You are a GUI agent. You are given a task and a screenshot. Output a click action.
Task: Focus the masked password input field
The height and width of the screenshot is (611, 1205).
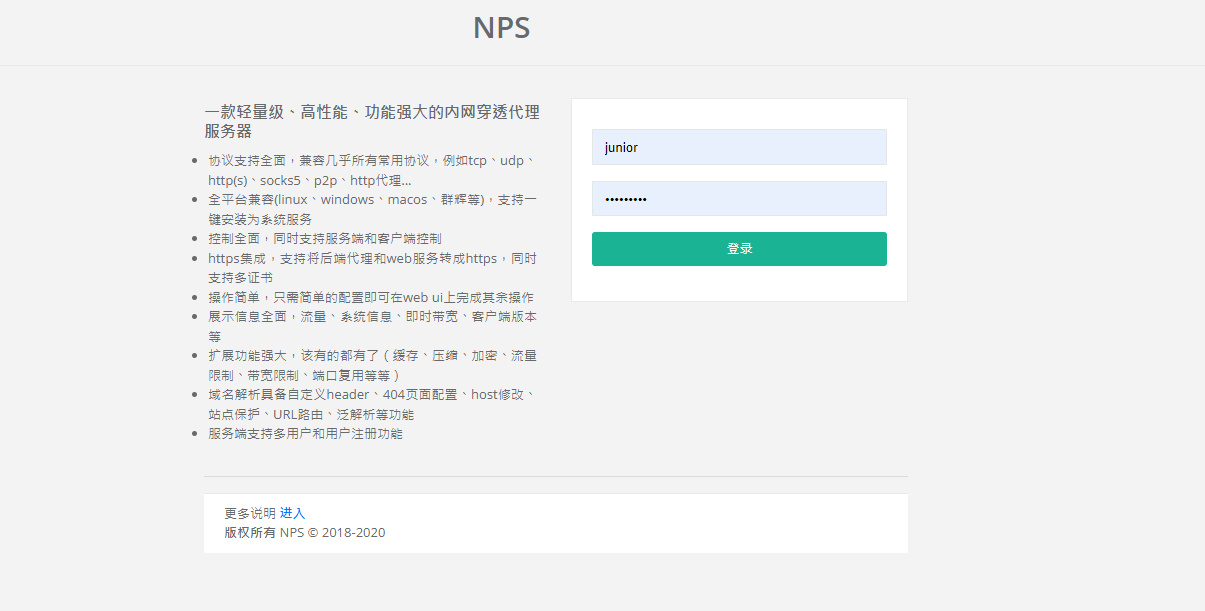click(738, 198)
